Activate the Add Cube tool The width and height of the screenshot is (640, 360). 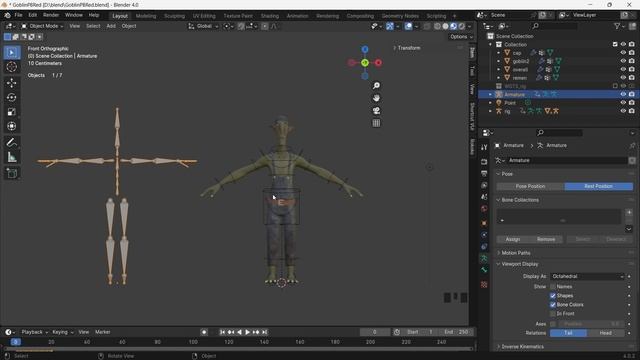(x=12, y=173)
